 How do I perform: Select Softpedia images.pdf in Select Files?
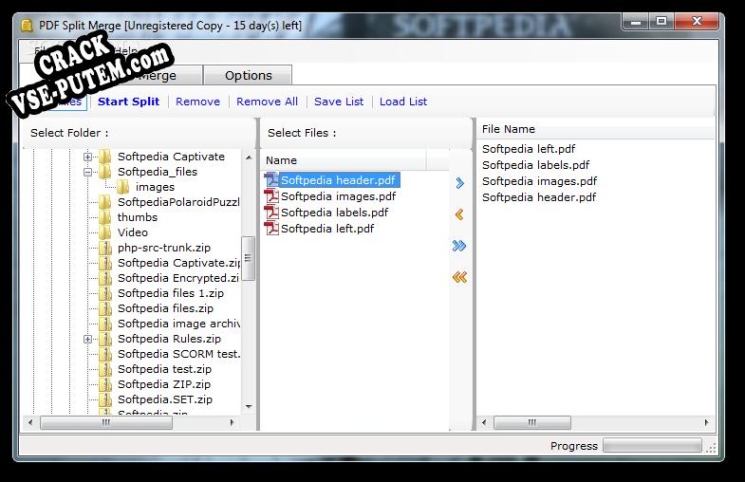pyautogui.click(x=338, y=196)
